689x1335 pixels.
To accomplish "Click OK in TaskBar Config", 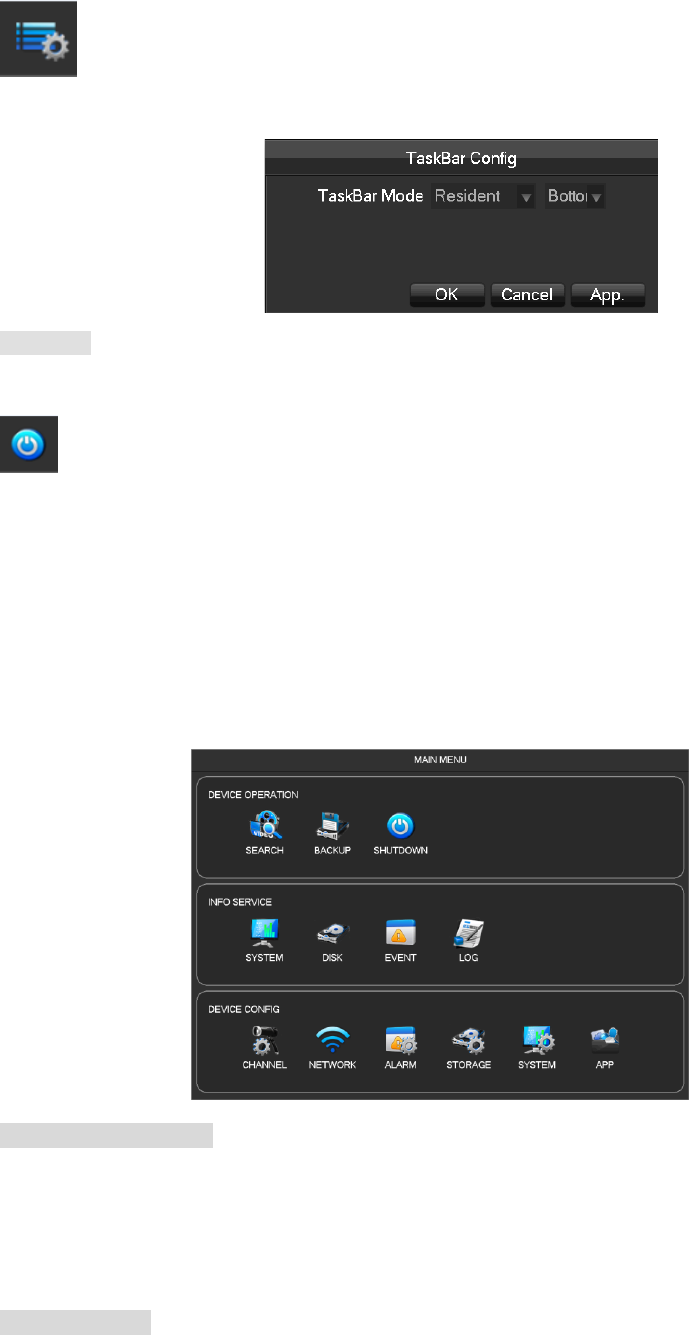I will click(447, 295).
